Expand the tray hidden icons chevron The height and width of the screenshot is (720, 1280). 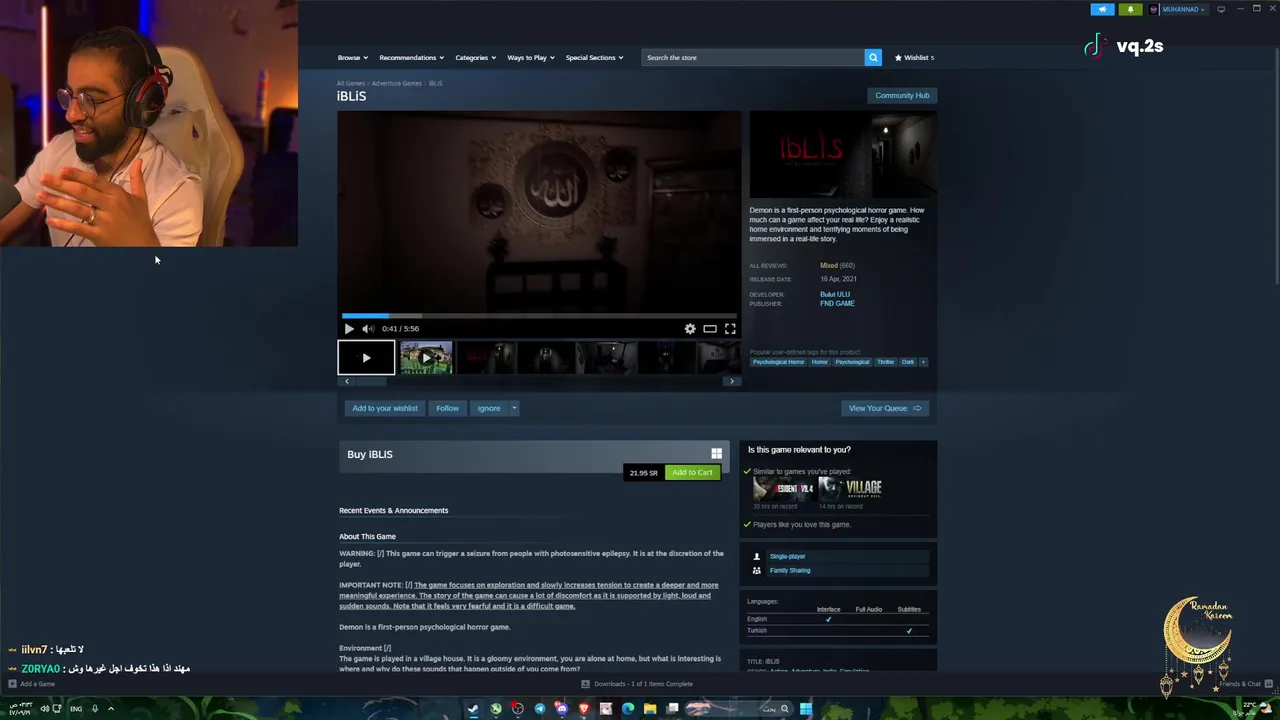111,709
